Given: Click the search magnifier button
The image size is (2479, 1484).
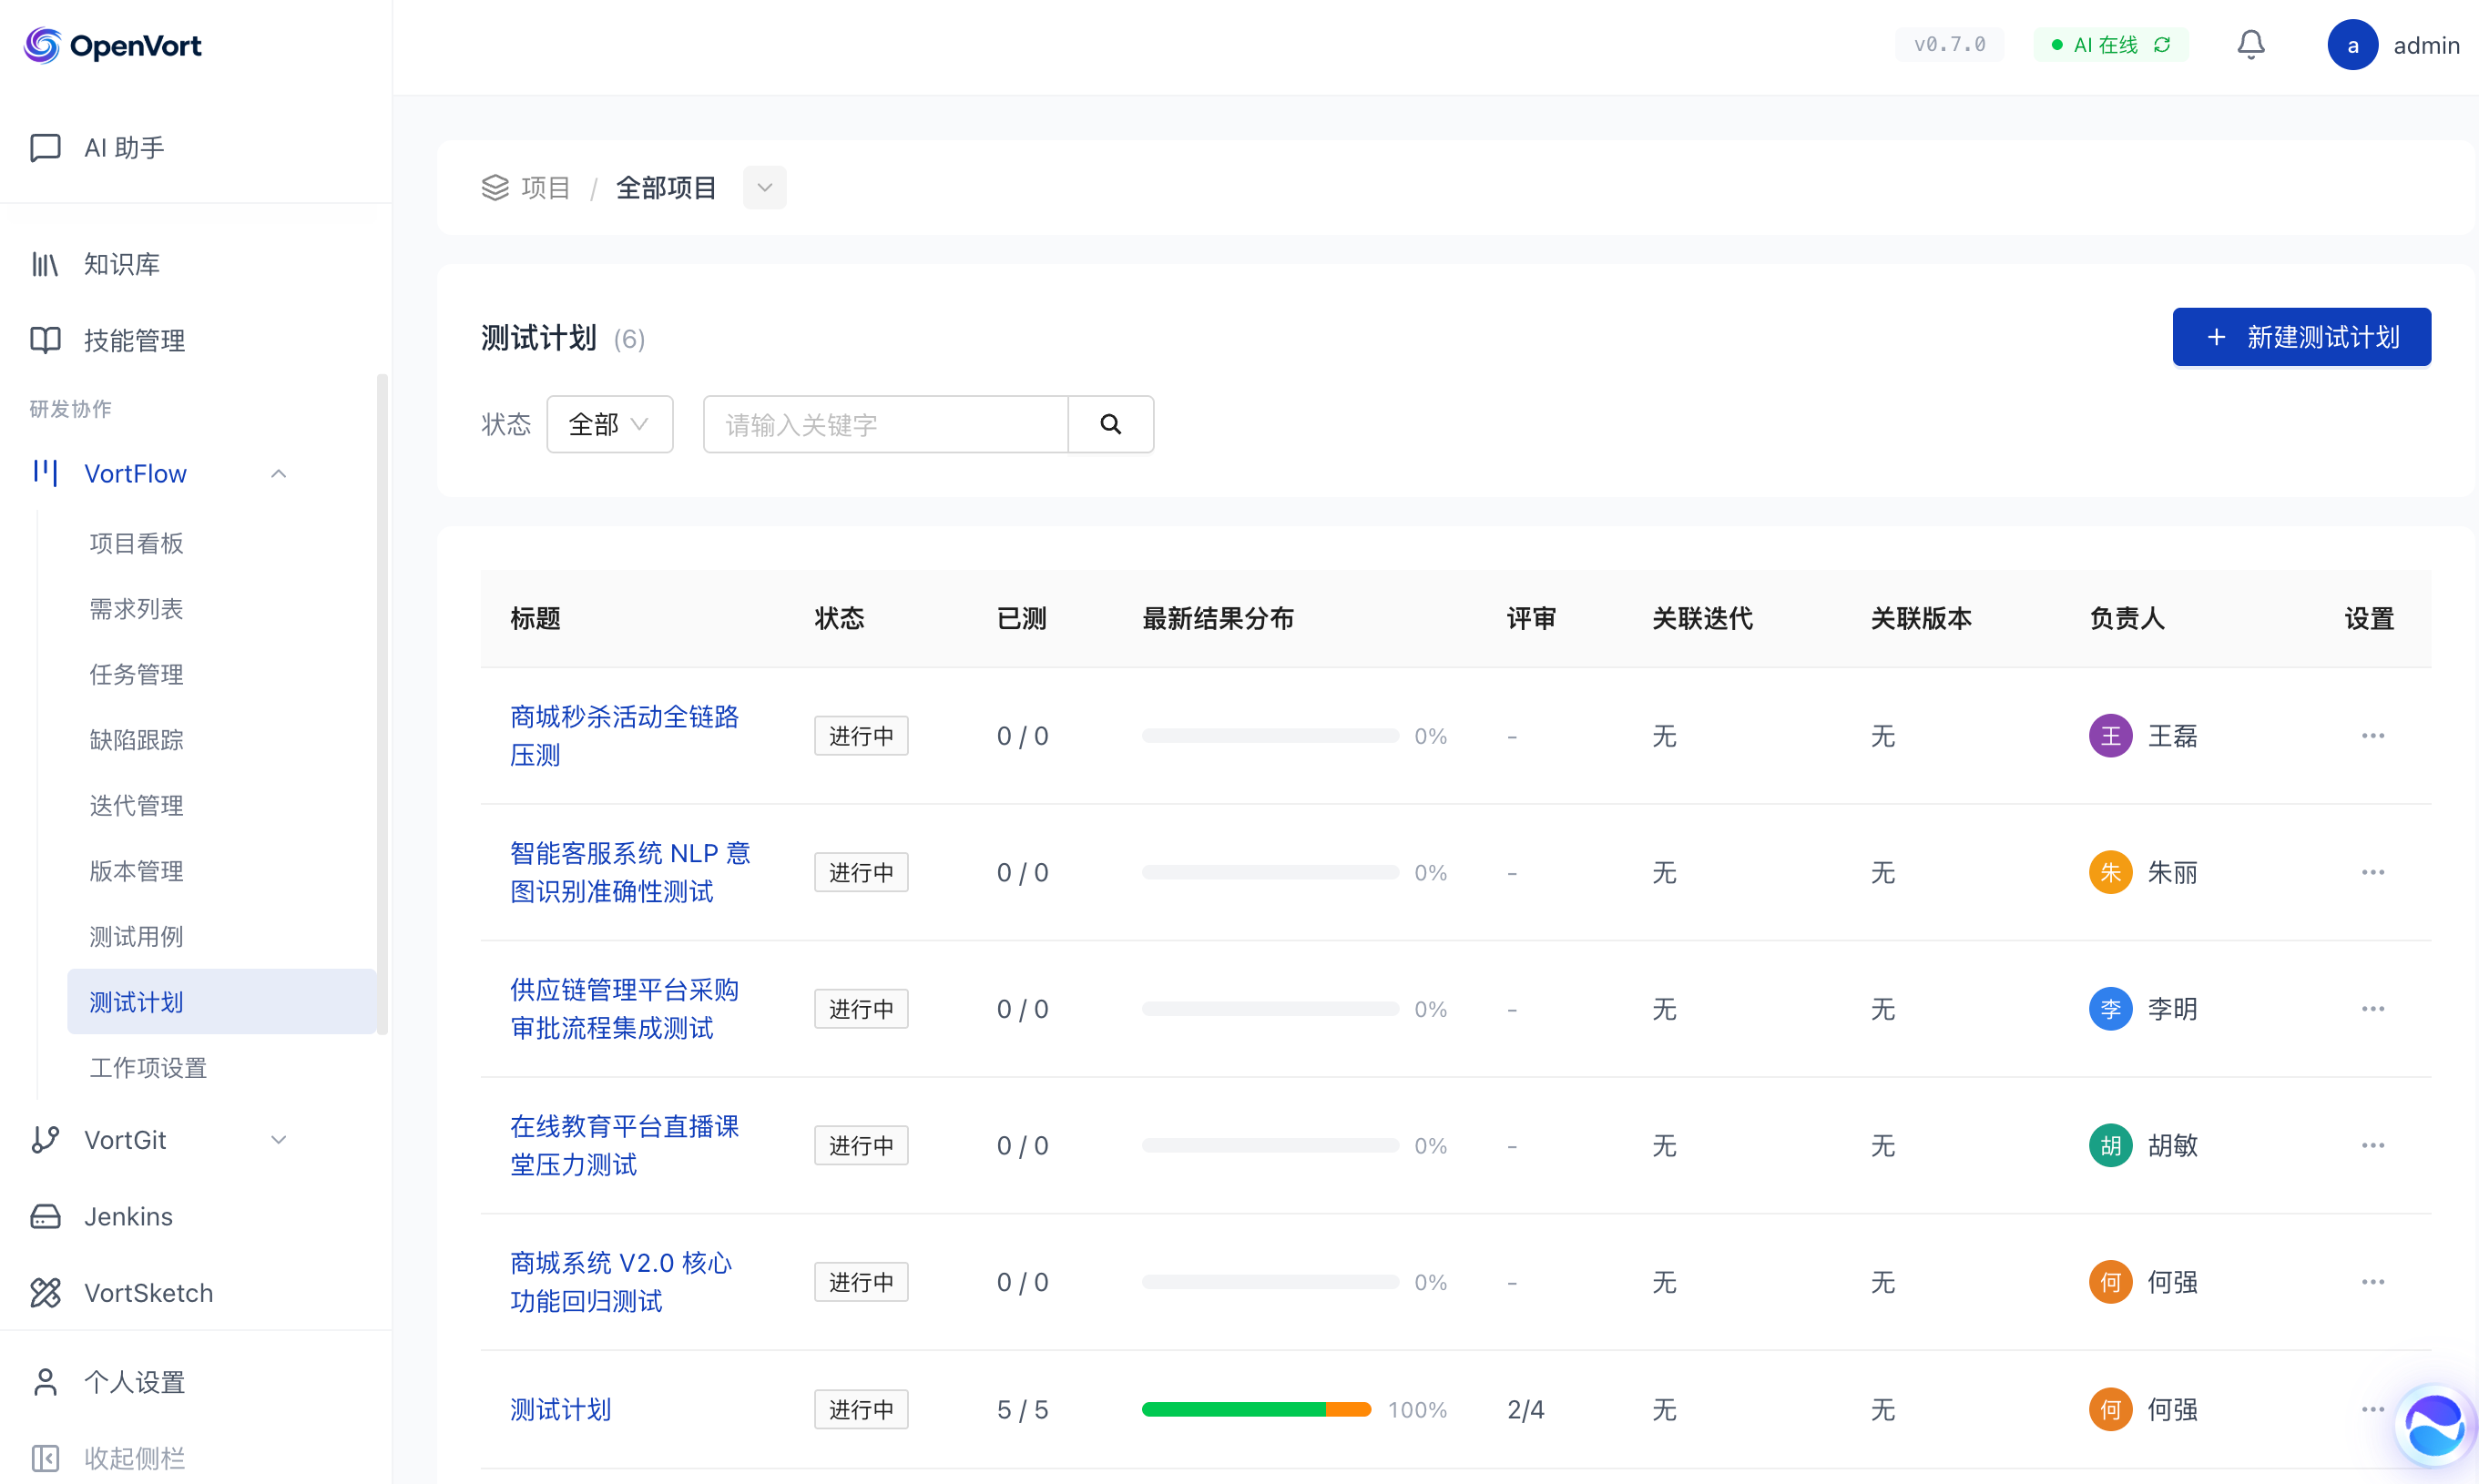Looking at the screenshot, I should (1110, 424).
